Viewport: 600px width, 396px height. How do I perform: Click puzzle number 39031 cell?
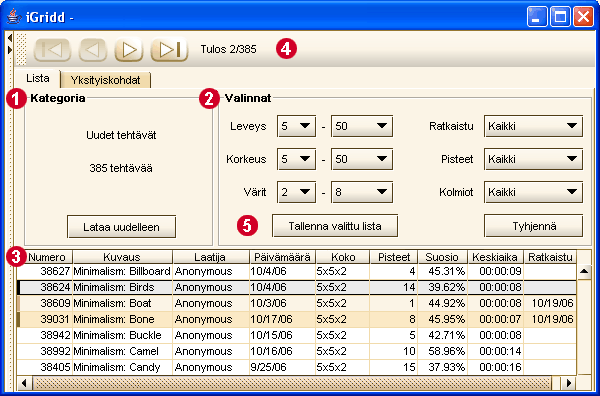tap(46, 319)
